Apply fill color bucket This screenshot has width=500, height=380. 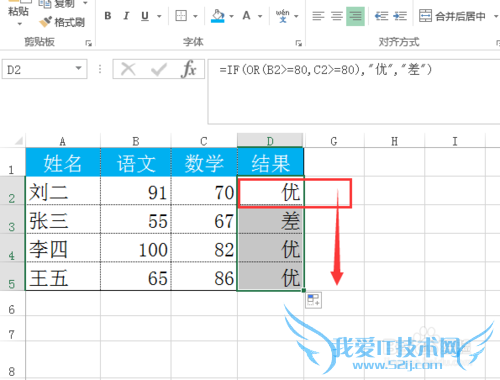tap(218, 16)
